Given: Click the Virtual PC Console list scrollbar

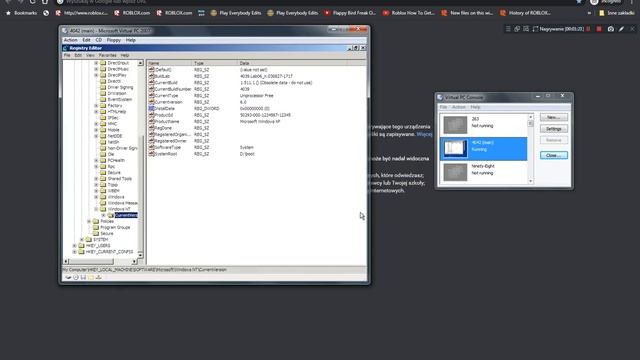Looking at the screenshot, I should [x=531, y=149].
